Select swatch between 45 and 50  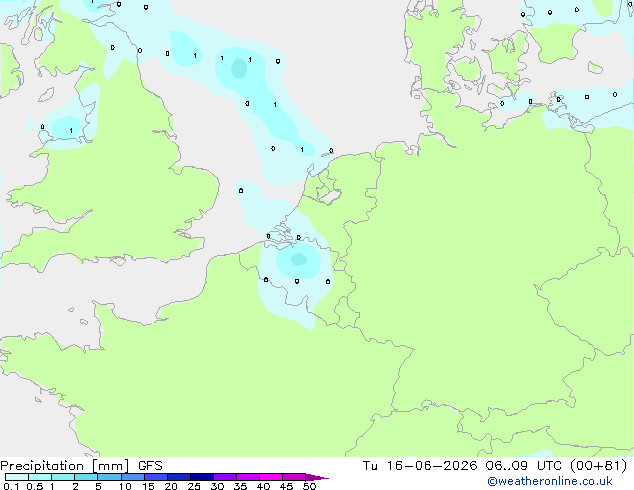click(294, 477)
